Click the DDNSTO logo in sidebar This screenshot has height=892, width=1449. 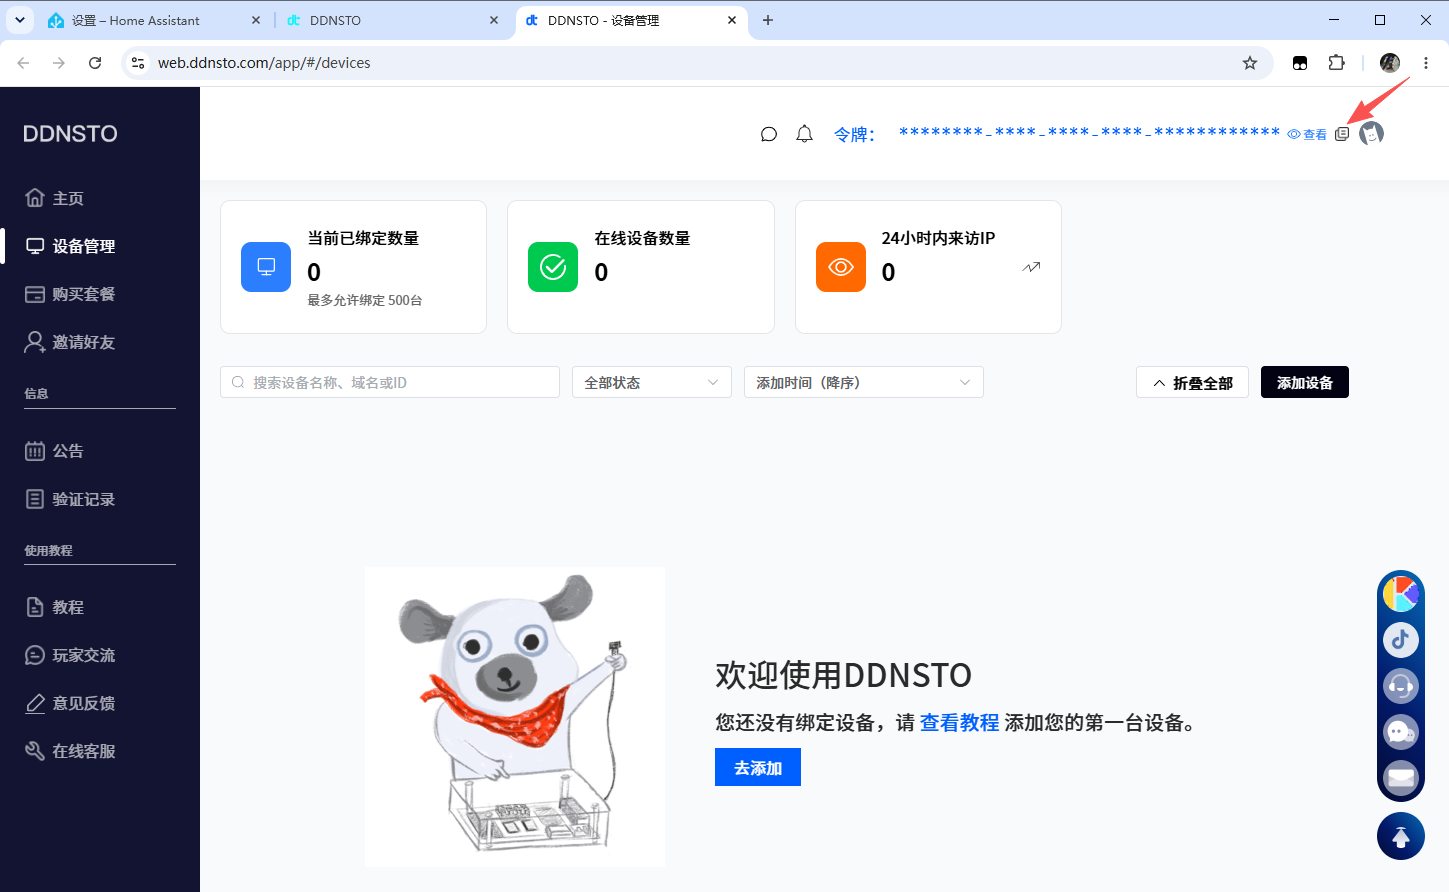70,134
